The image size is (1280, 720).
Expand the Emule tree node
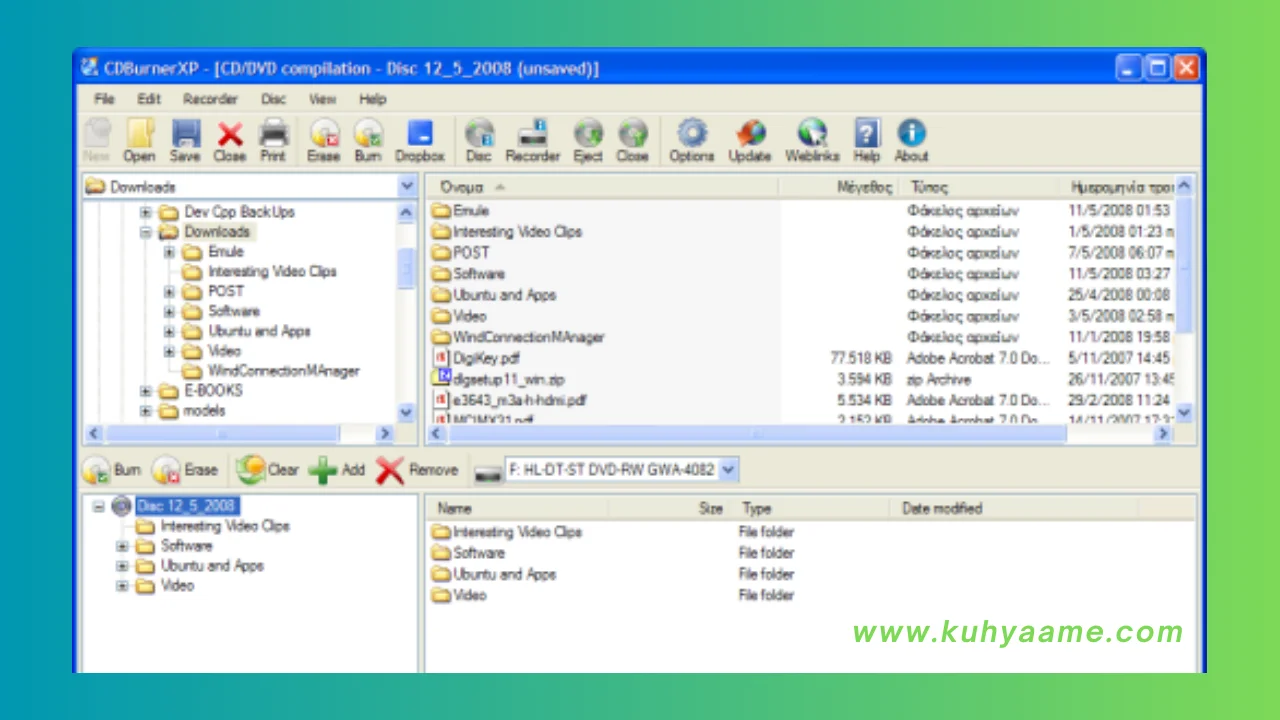coord(170,252)
